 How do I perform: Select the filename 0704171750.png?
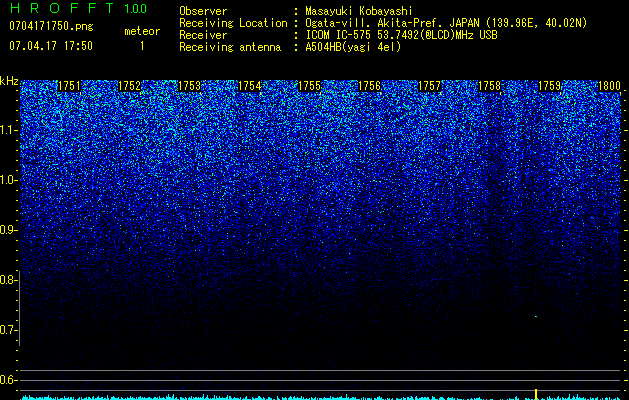[51, 26]
